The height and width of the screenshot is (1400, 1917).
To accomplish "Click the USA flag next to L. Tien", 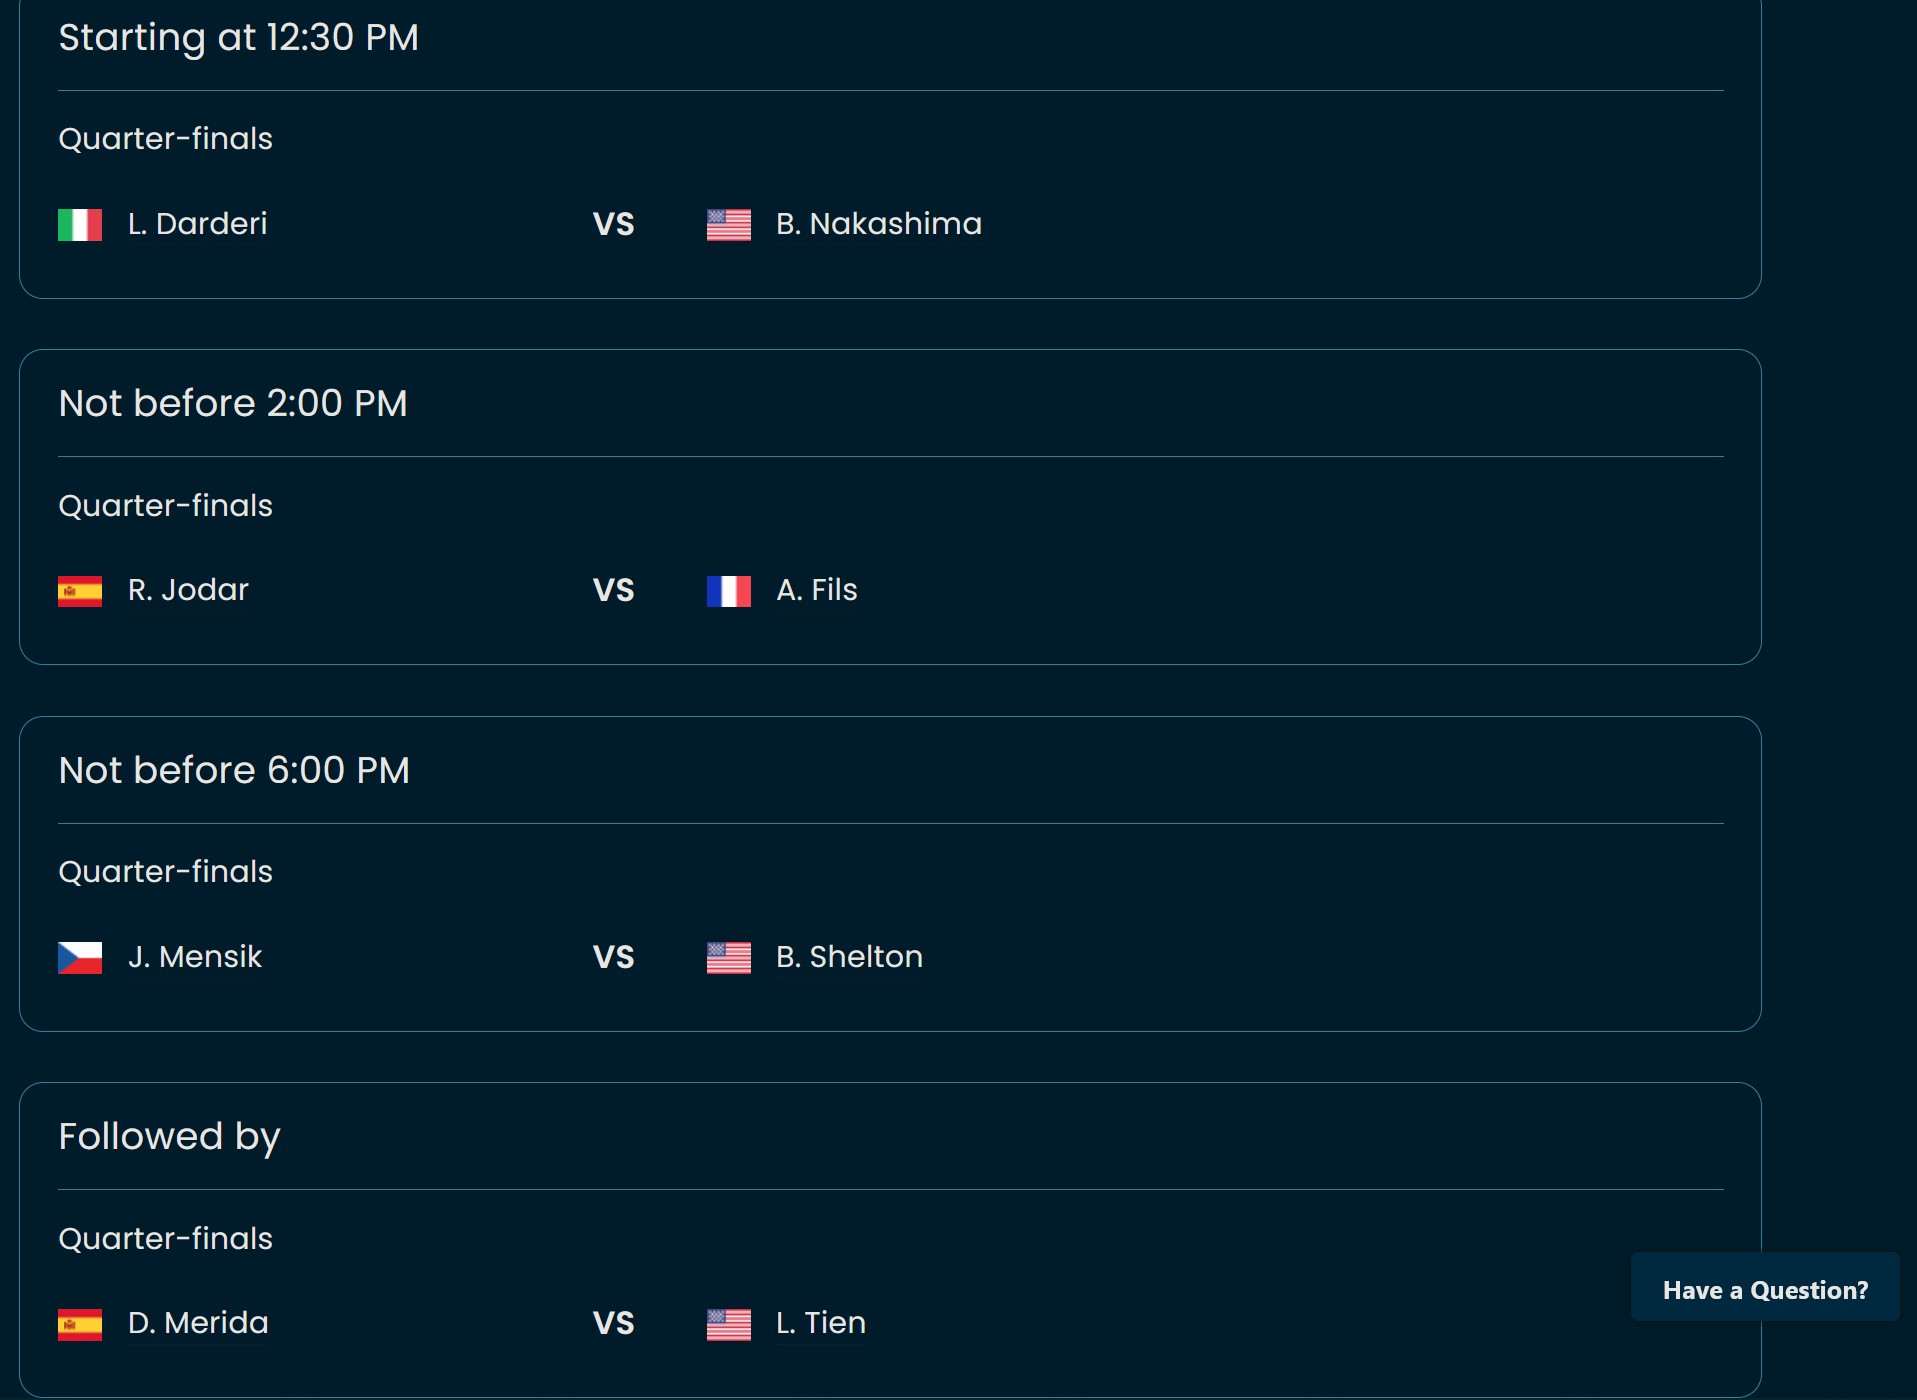I will (x=729, y=1325).
